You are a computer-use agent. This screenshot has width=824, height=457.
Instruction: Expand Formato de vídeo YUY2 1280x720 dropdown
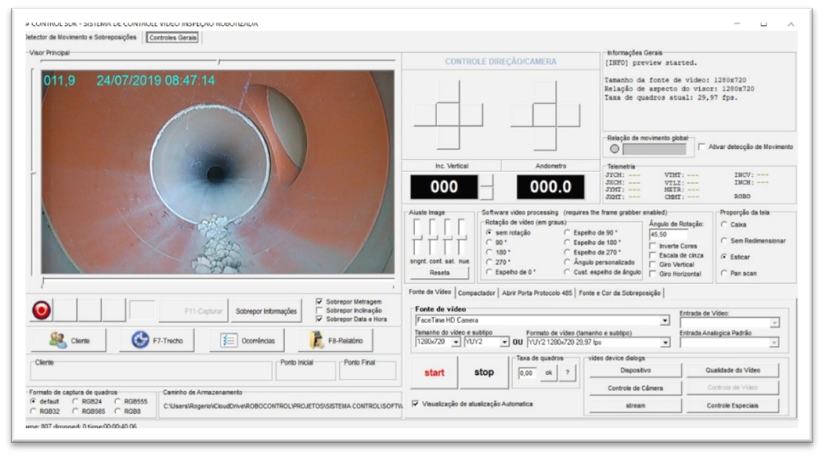665,342
